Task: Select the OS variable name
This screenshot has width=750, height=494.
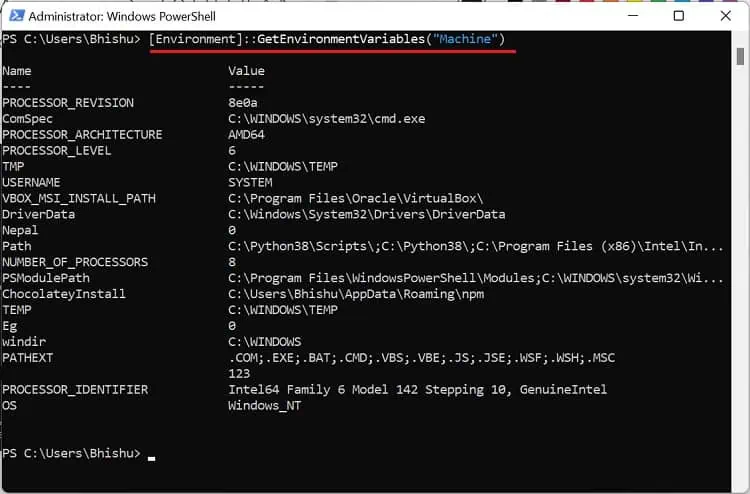Action: tap(10, 406)
